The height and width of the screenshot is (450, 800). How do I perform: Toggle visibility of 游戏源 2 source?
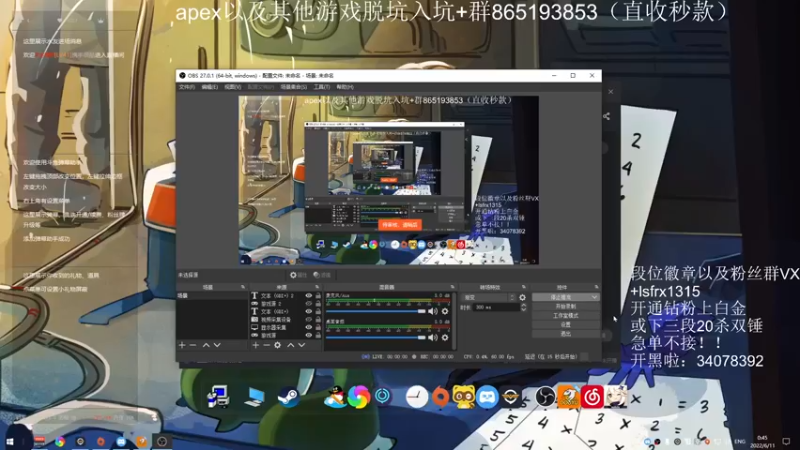click(x=309, y=304)
